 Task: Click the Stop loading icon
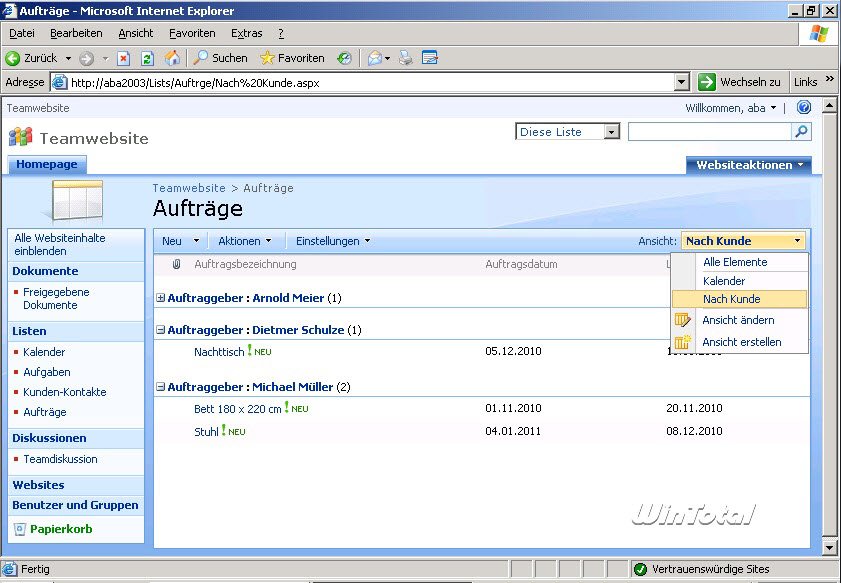click(x=124, y=58)
